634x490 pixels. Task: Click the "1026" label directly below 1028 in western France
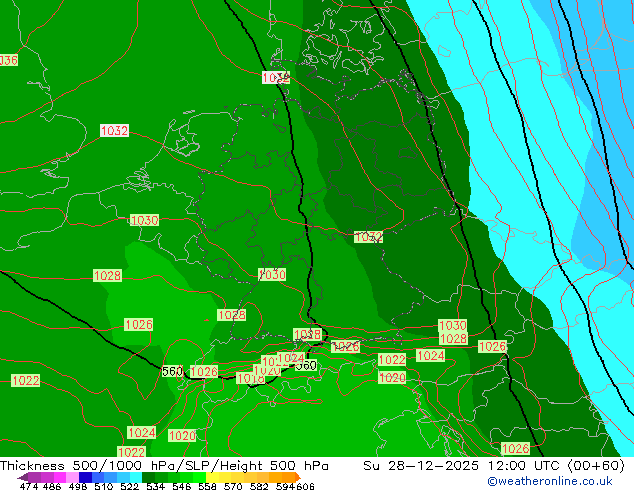click(x=139, y=325)
